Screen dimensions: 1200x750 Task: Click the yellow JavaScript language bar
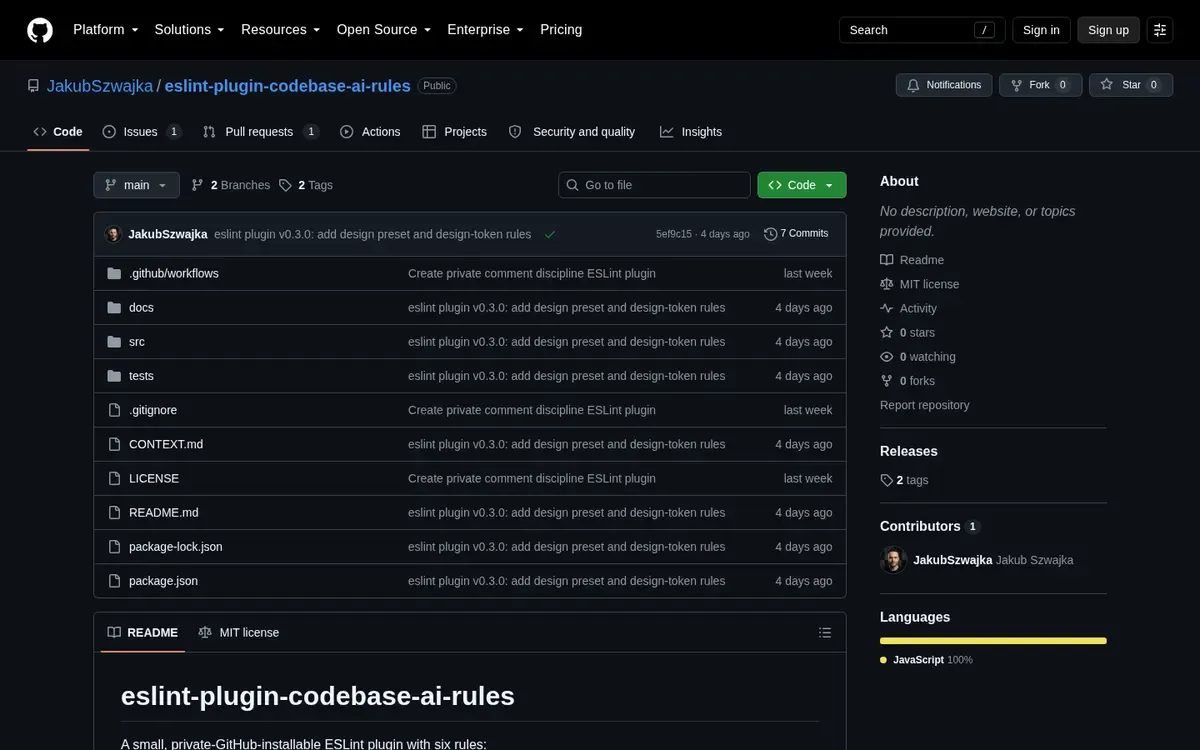tap(993, 641)
